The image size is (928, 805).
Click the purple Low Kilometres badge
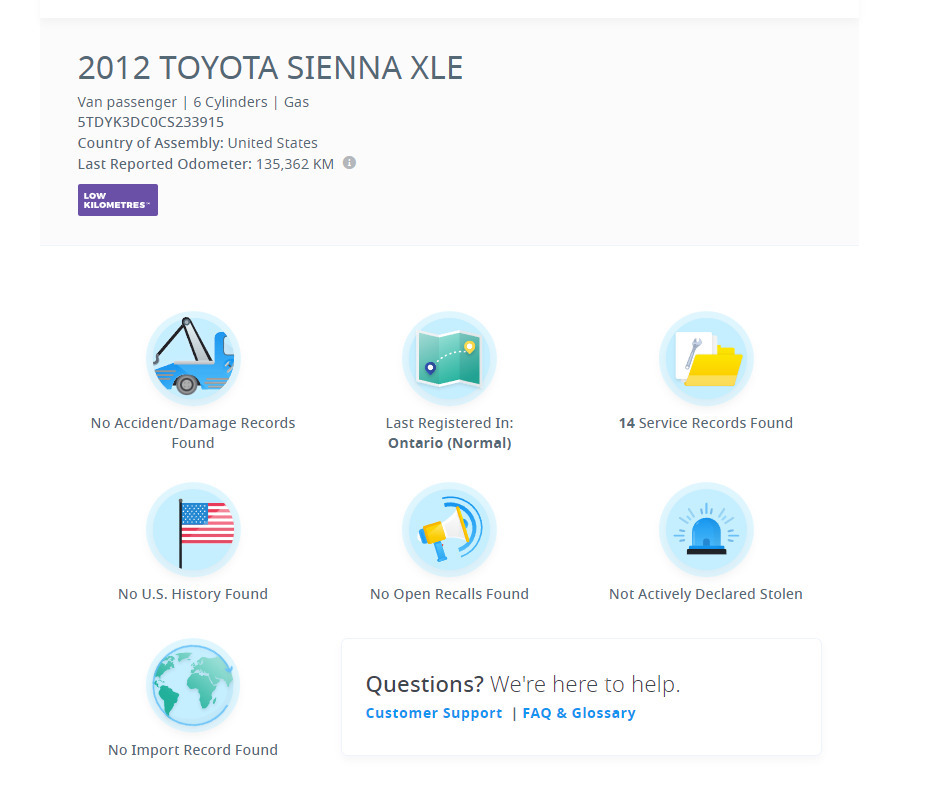click(117, 200)
